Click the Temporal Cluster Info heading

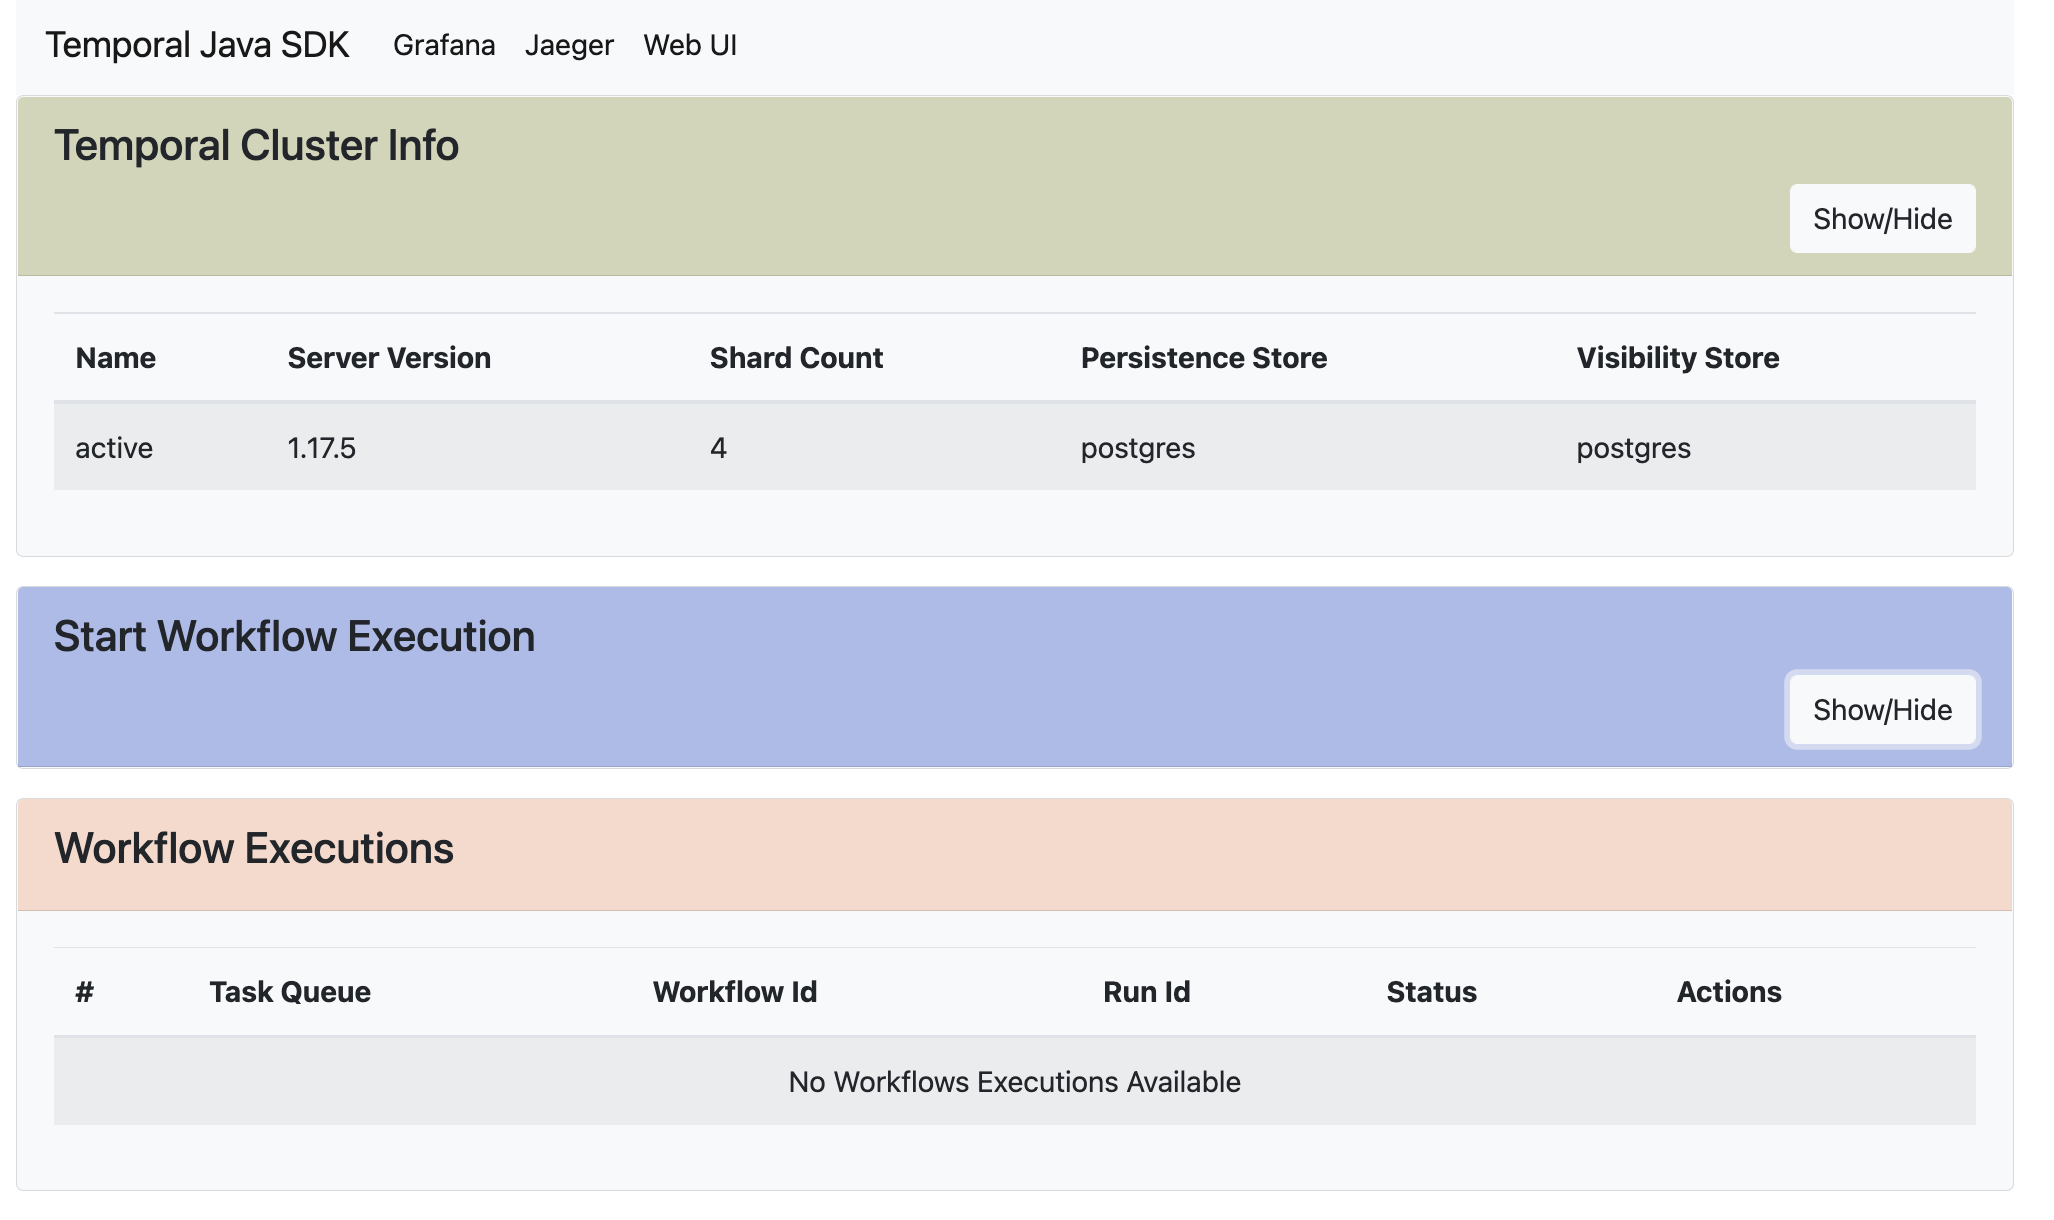(x=256, y=146)
